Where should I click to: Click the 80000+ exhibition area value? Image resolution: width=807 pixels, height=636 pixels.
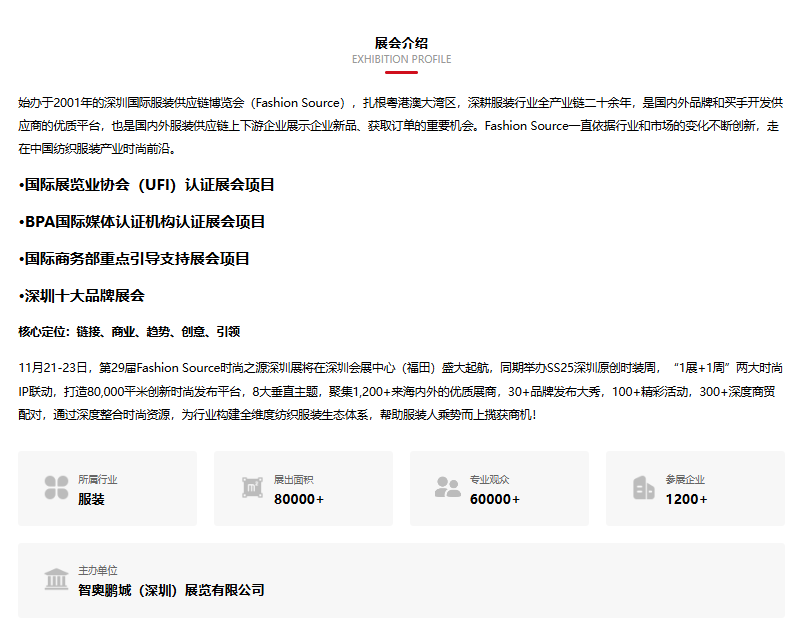299,499
